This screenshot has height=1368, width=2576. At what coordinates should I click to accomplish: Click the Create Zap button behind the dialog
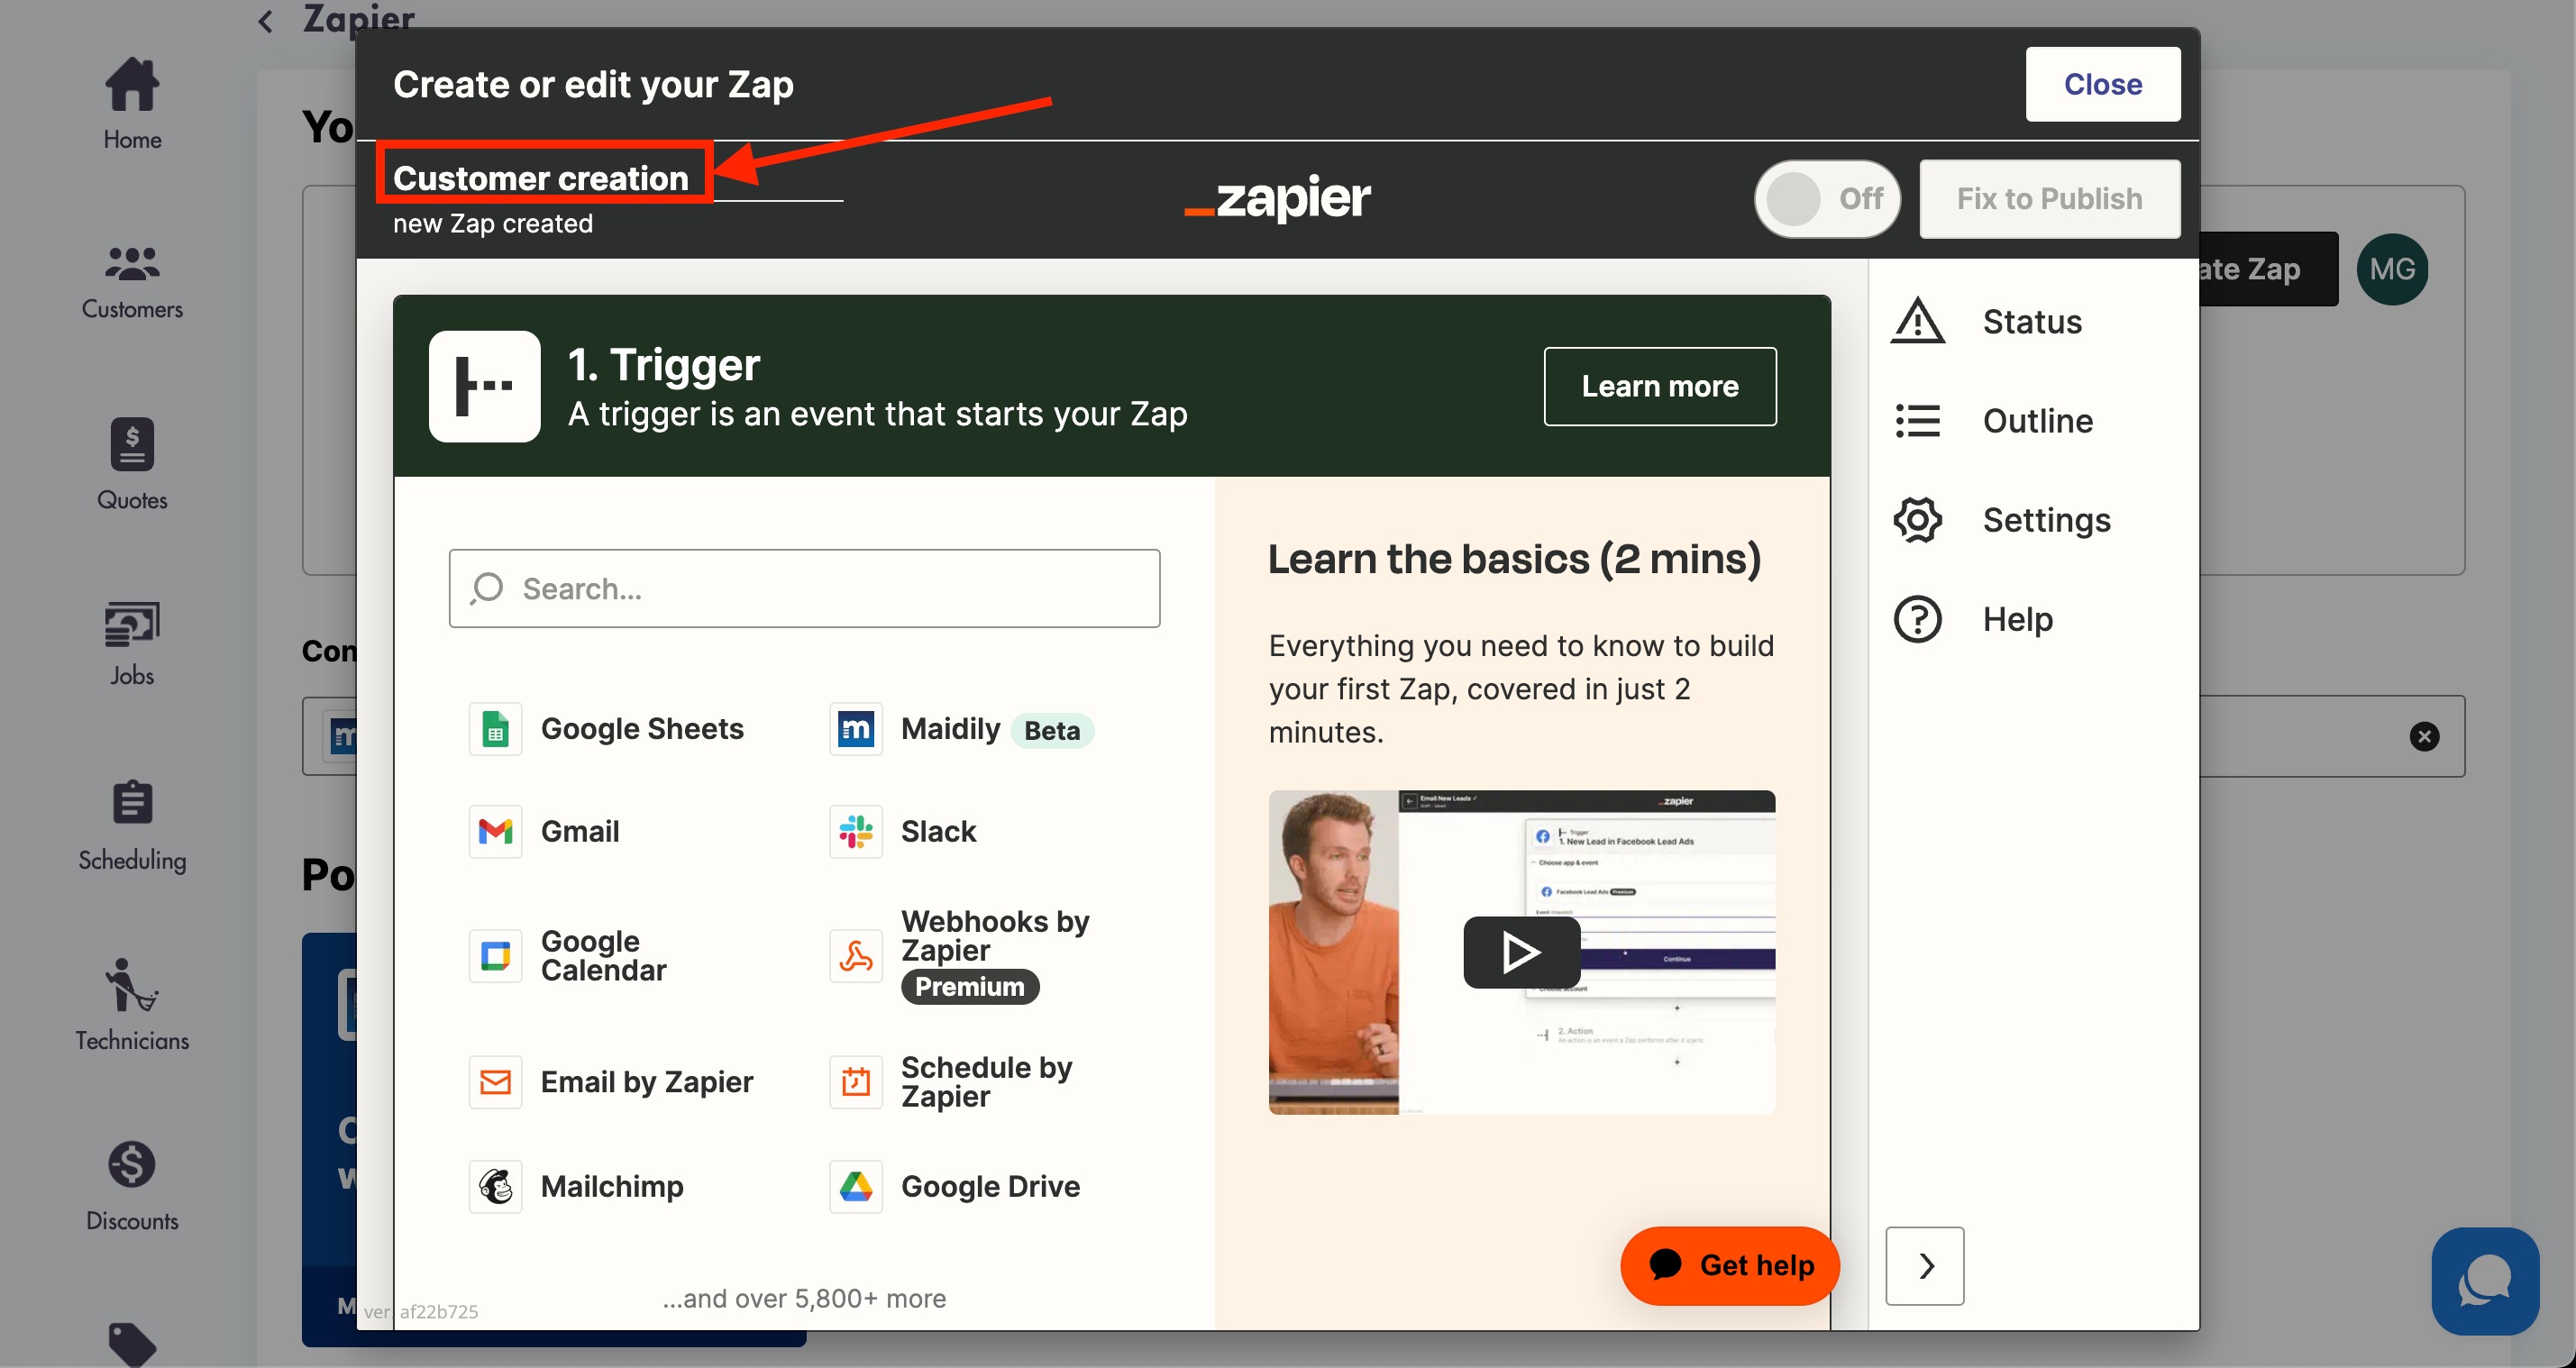pyautogui.click(x=2268, y=269)
